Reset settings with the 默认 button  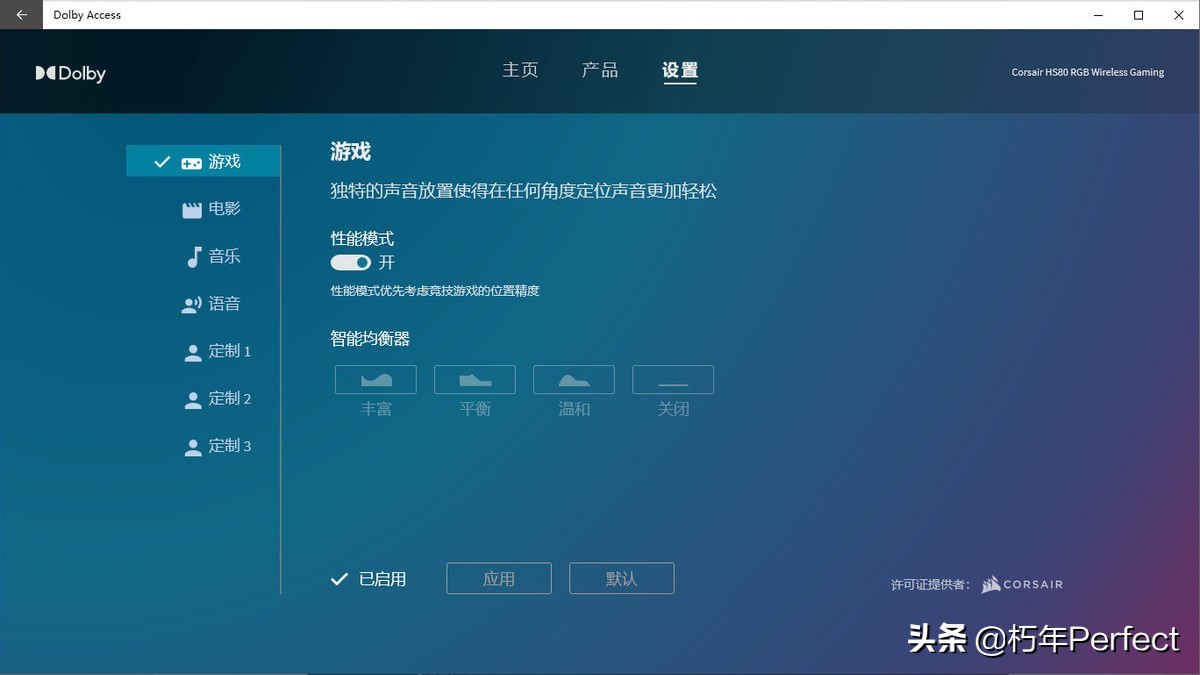click(x=621, y=578)
